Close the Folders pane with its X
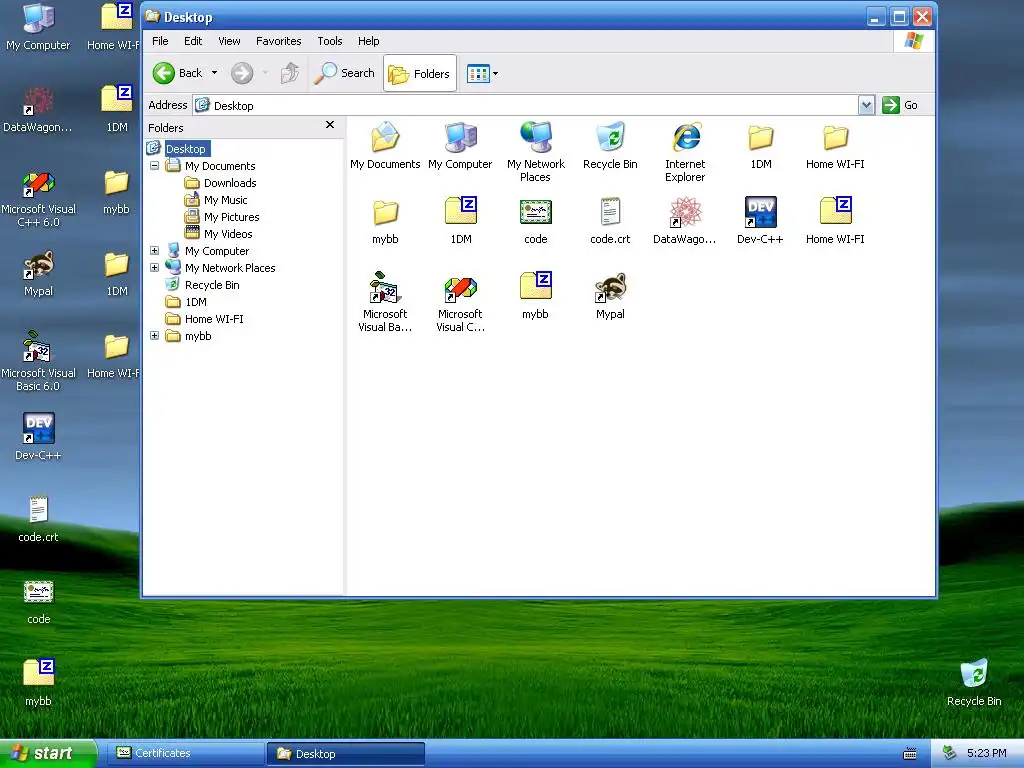The height and width of the screenshot is (768, 1024). click(x=330, y=125)
